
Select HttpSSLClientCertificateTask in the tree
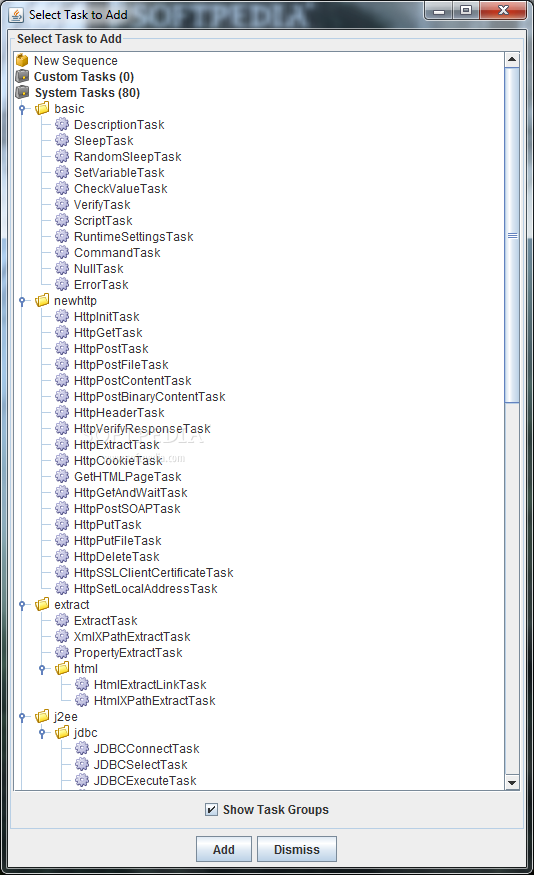pyautogui.click(x=153, y=573)
